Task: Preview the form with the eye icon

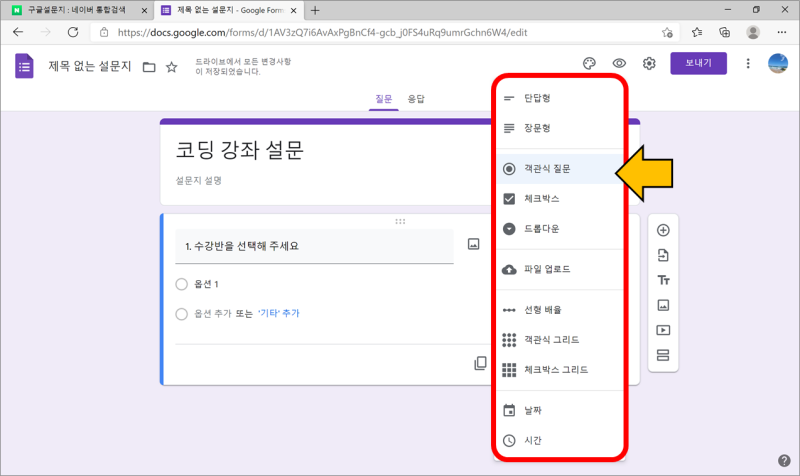Action: pos(619,63)
